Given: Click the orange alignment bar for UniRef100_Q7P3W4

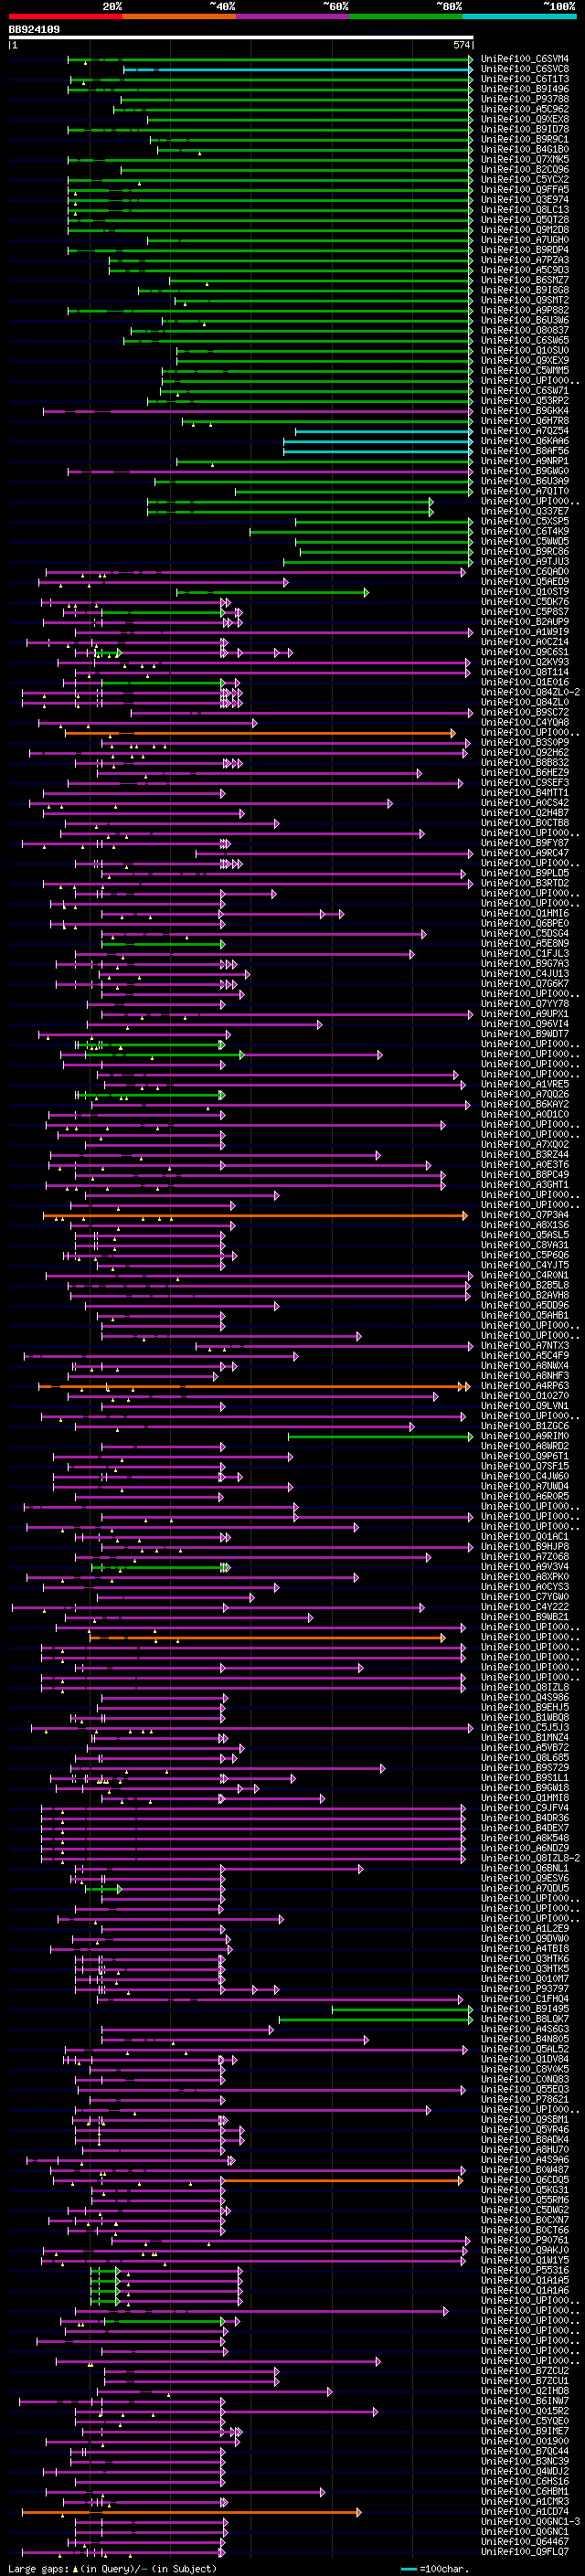Looking at the screenshot, I should click(x=255, y=1216).
